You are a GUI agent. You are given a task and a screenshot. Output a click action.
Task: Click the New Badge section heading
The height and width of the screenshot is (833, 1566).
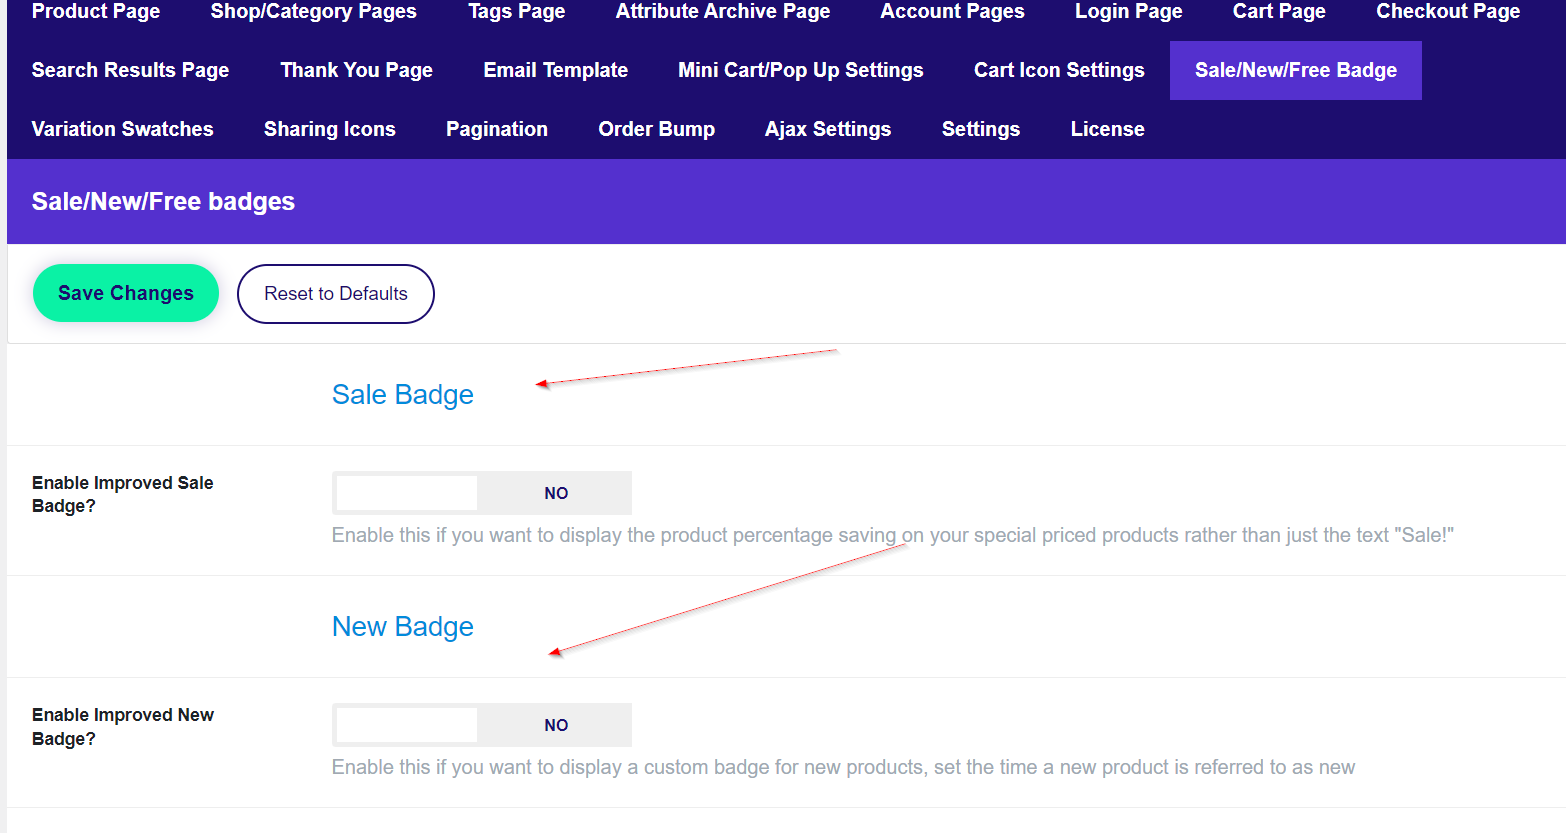(402, 627)
